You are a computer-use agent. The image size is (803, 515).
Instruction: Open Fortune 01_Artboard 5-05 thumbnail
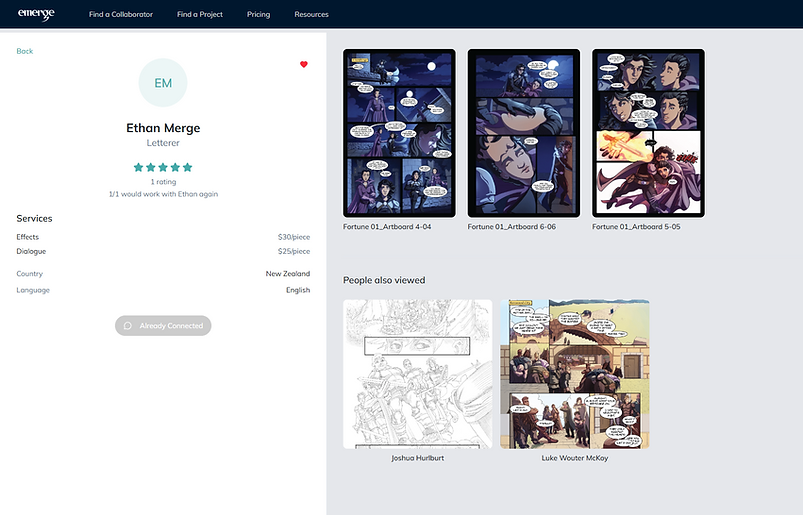coord(648,133)
